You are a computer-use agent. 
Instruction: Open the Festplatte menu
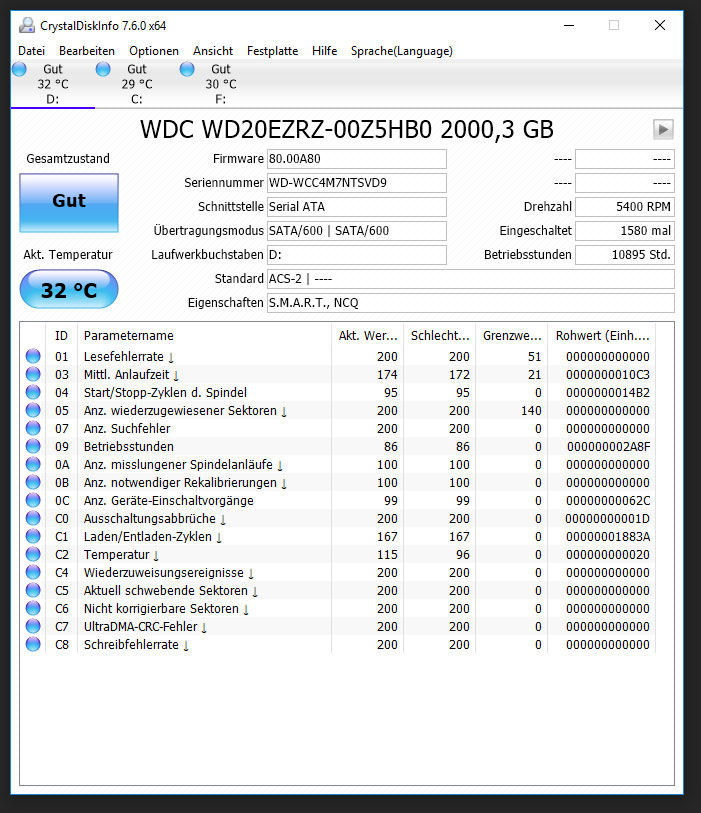pos(272,51)
